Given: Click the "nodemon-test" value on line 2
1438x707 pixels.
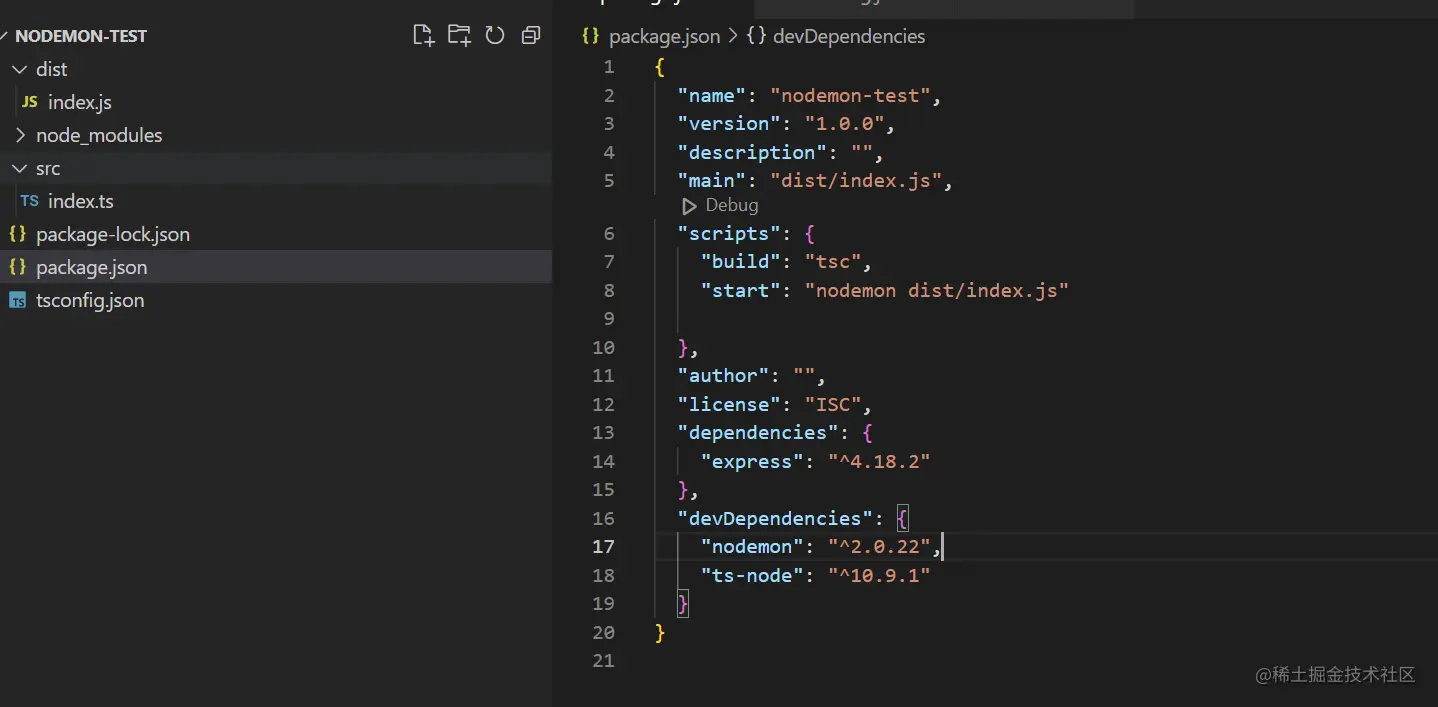Looking at the screenshot, I should click(851, 95).
